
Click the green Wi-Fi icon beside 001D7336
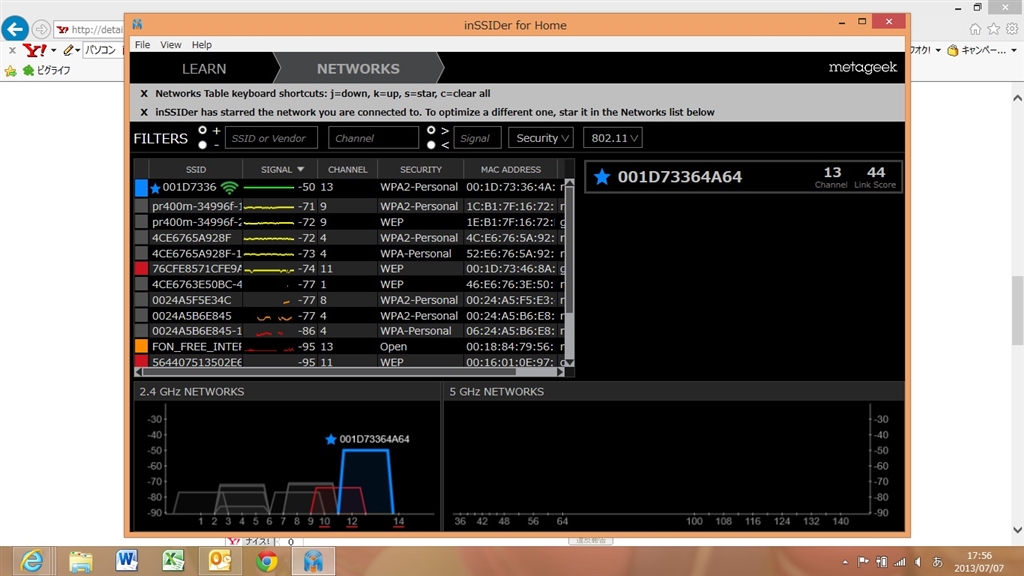point(229,188)
